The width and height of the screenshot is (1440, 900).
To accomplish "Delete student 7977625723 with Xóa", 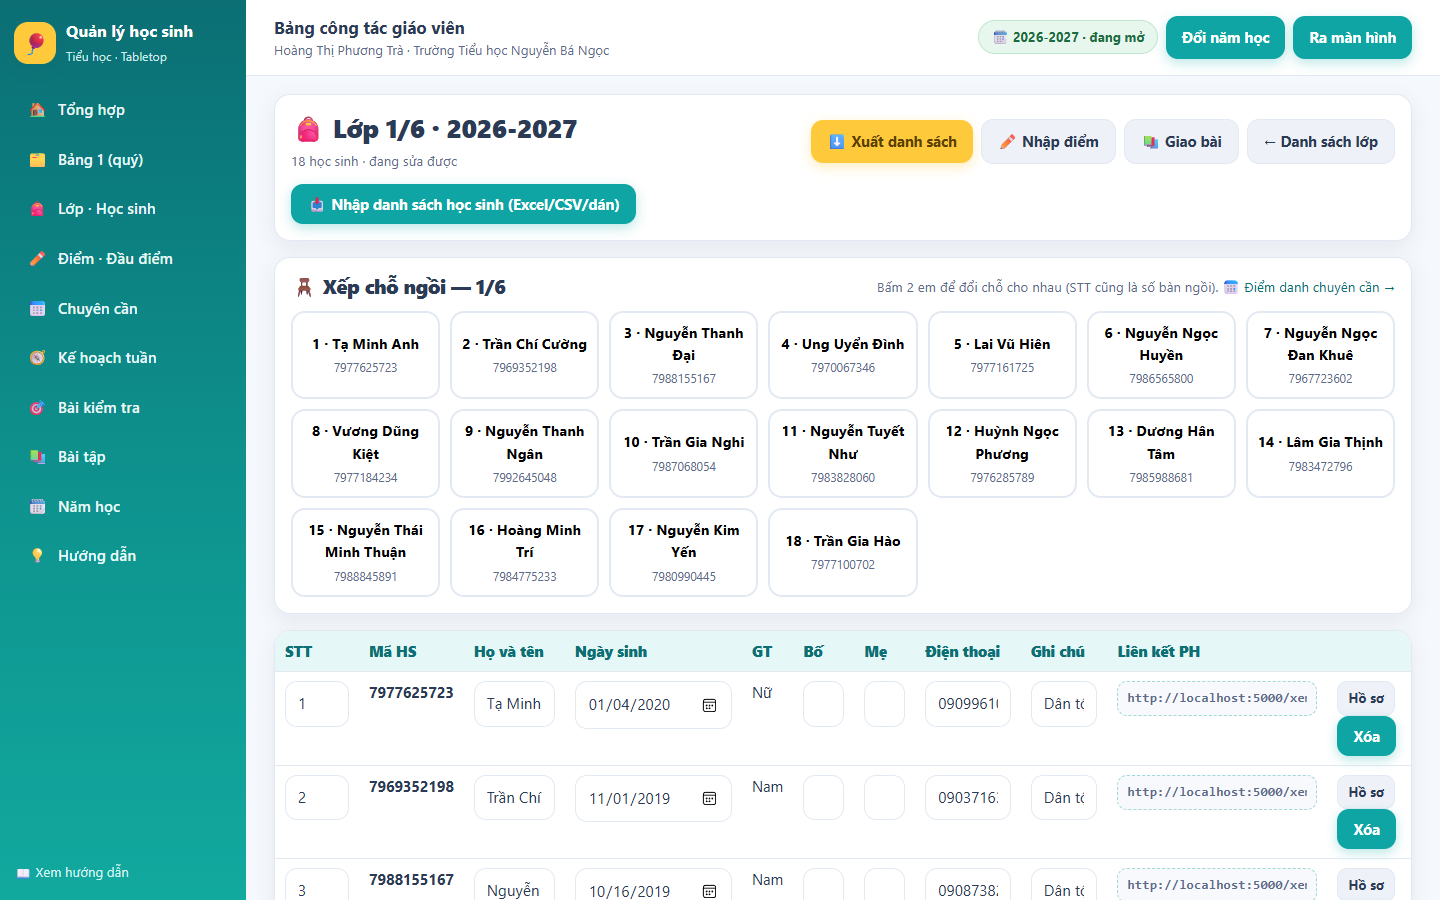I will pyautogui.click(x=1366, y=737).
